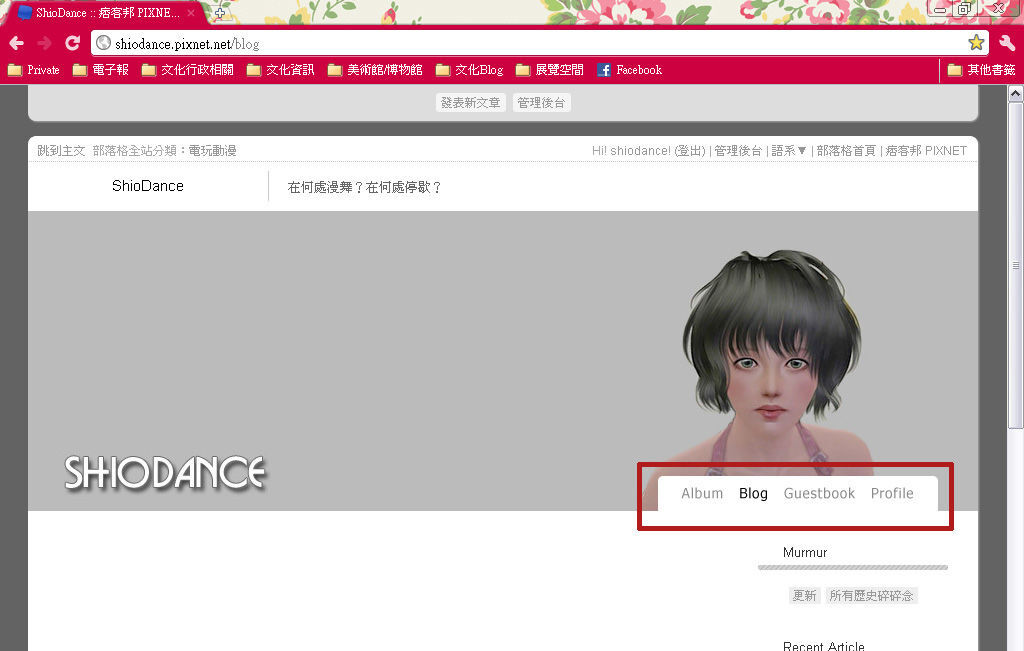1024x651 pixels.
Task: Go back with the browser back arrow
Action: point(16,43)
